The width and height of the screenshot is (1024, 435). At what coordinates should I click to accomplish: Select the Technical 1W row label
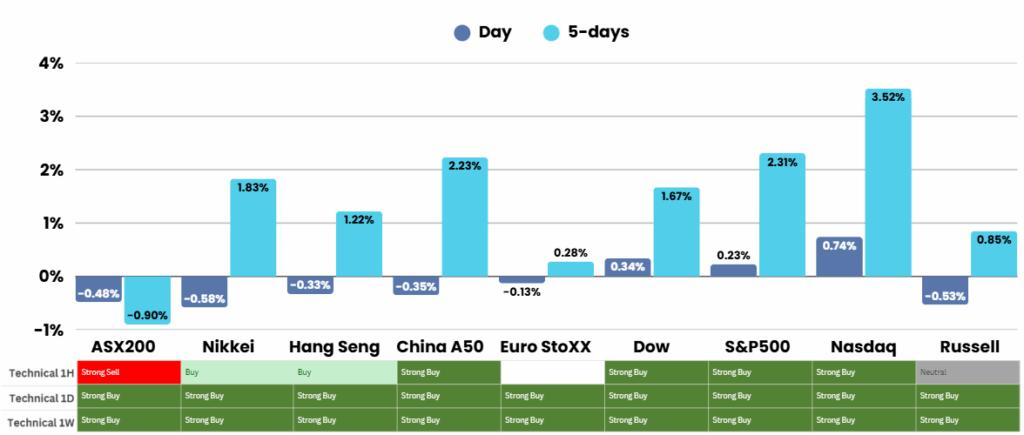[x=40, y=421]
